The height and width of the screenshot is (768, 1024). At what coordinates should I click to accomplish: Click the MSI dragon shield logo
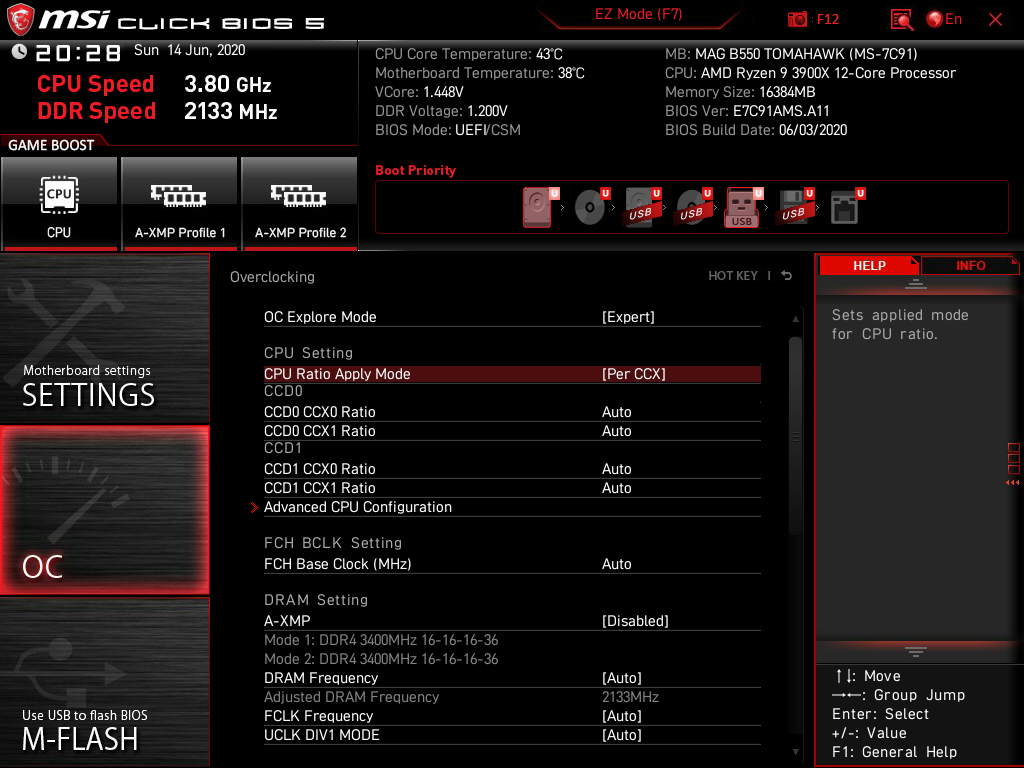point(20,19)
